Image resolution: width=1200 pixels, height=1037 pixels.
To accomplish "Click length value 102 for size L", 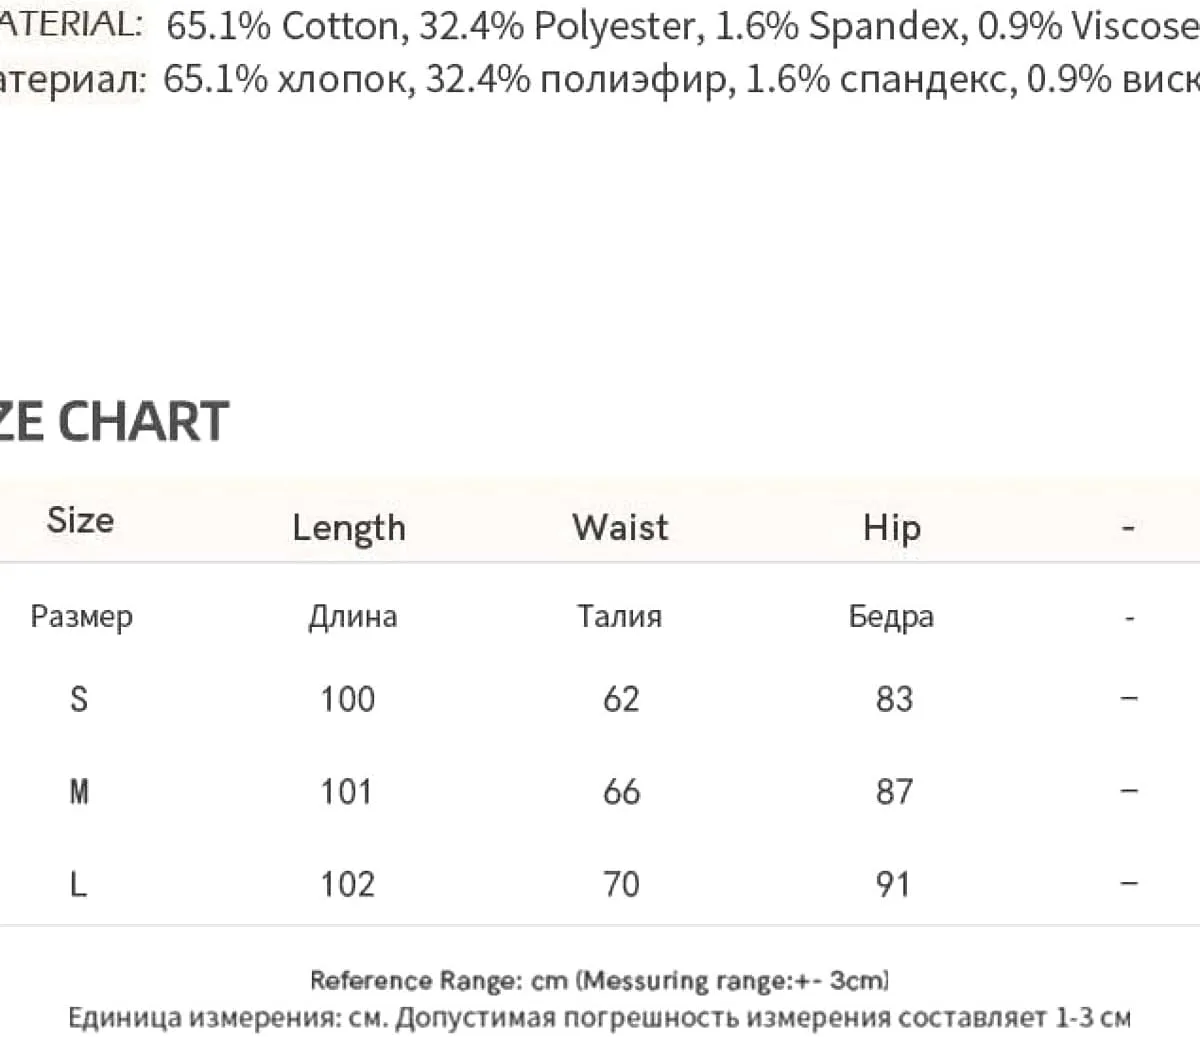I will click(x=347, y=884).
